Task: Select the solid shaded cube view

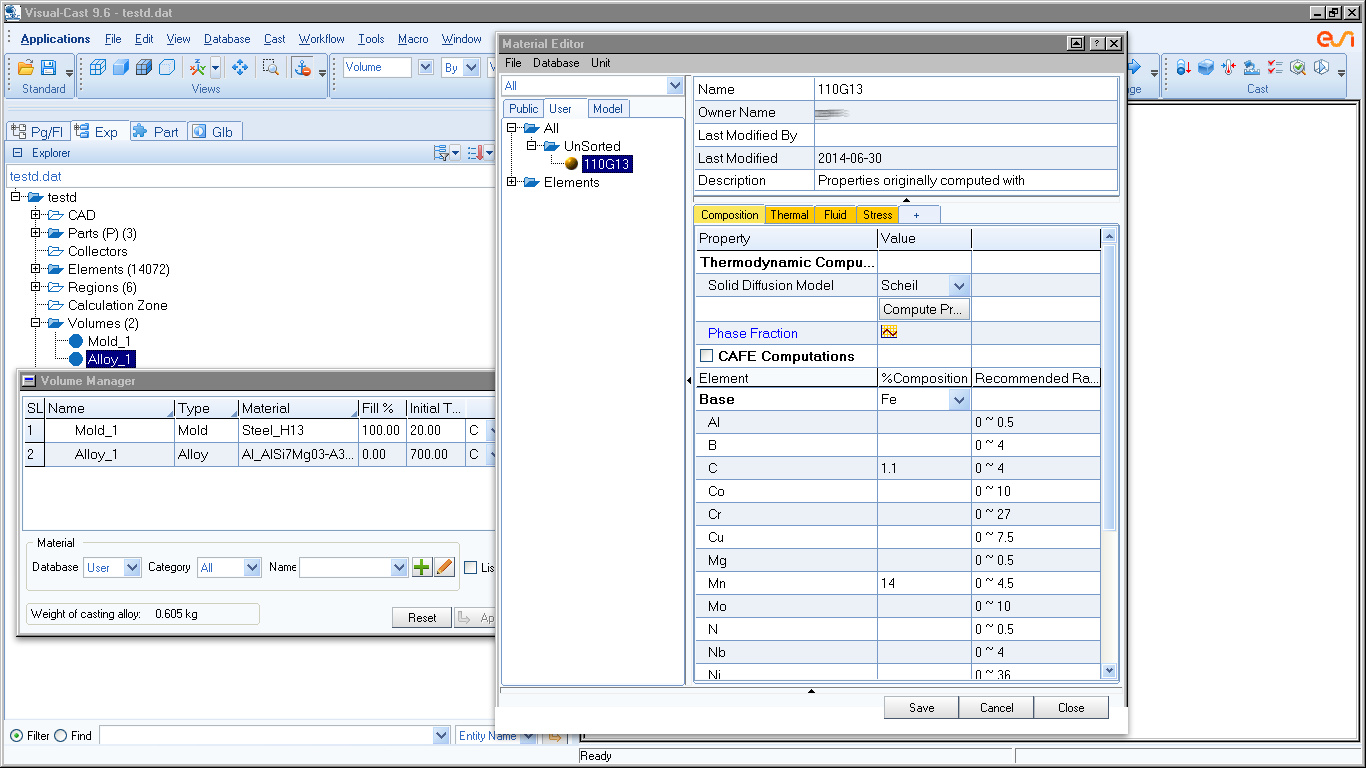Action: 121,67
